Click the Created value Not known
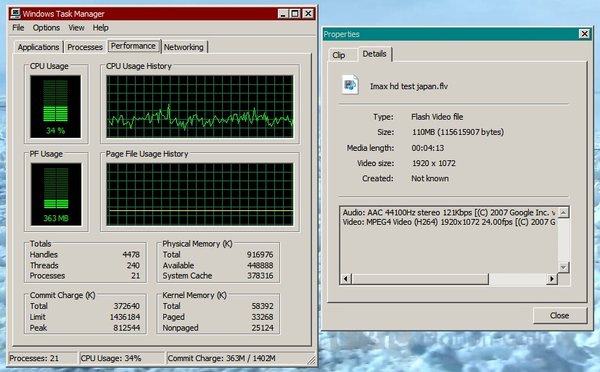The height and width of the screenshot is (372, 600). tap(430, 178)
